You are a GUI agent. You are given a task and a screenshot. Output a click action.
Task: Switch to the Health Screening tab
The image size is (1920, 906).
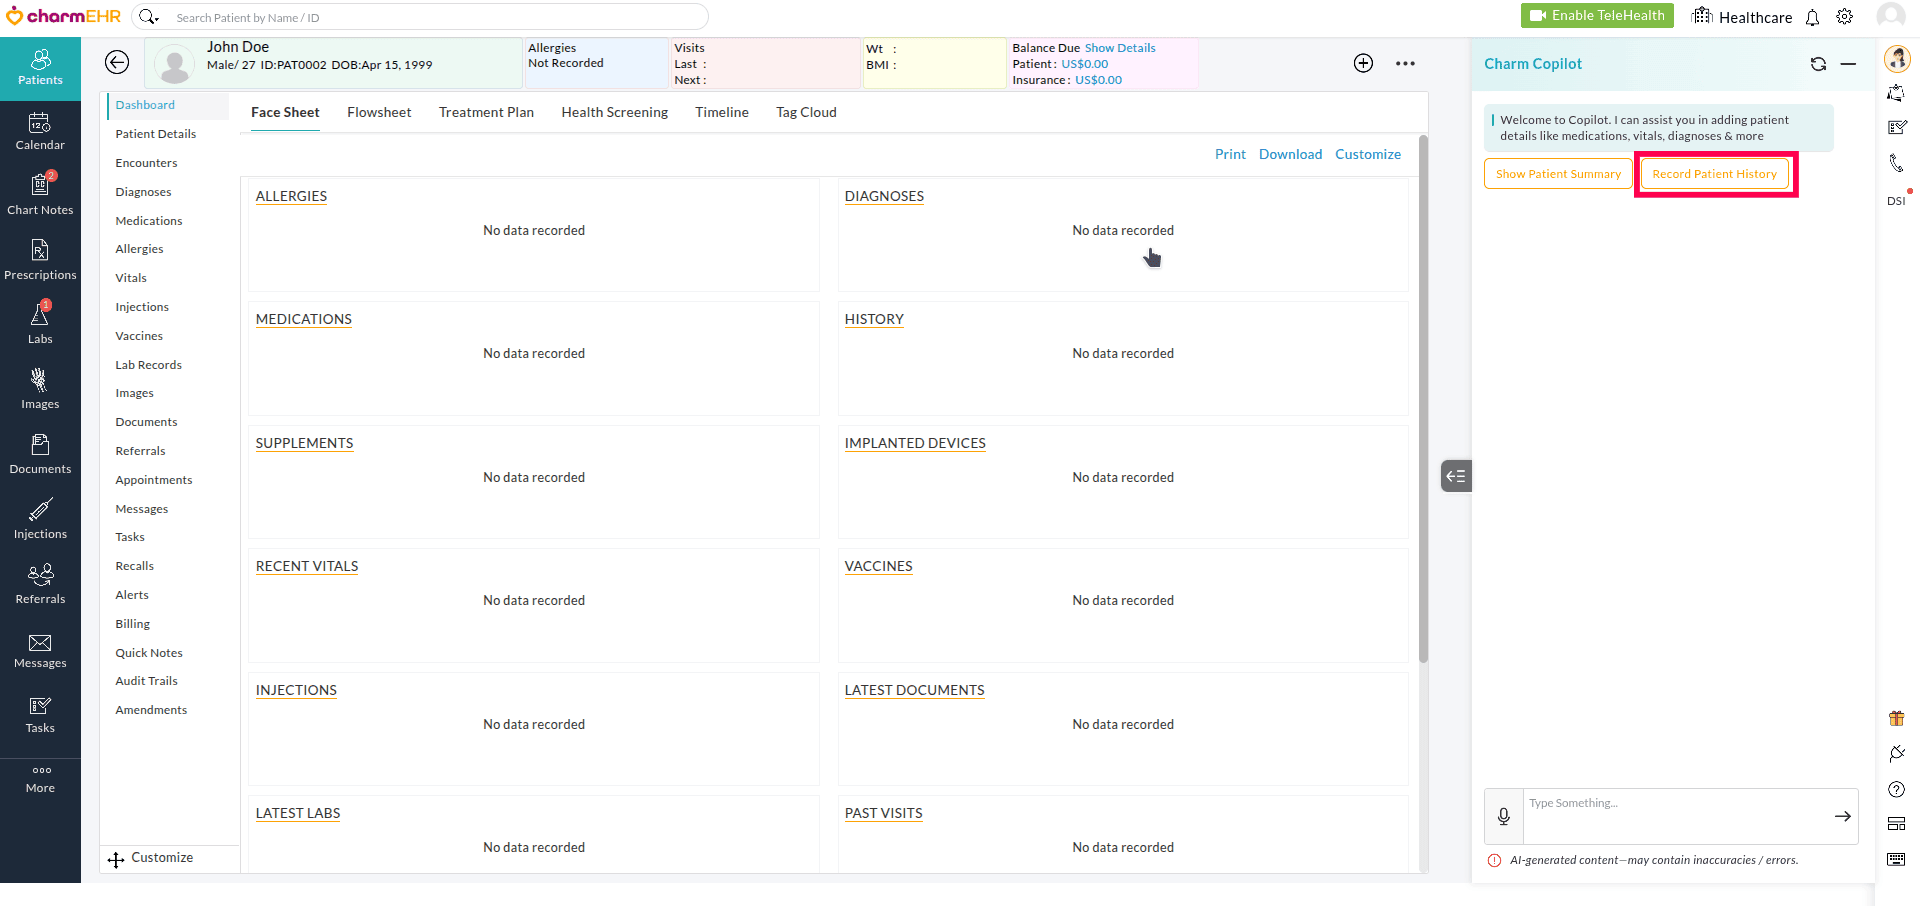[x=615, y=112]
